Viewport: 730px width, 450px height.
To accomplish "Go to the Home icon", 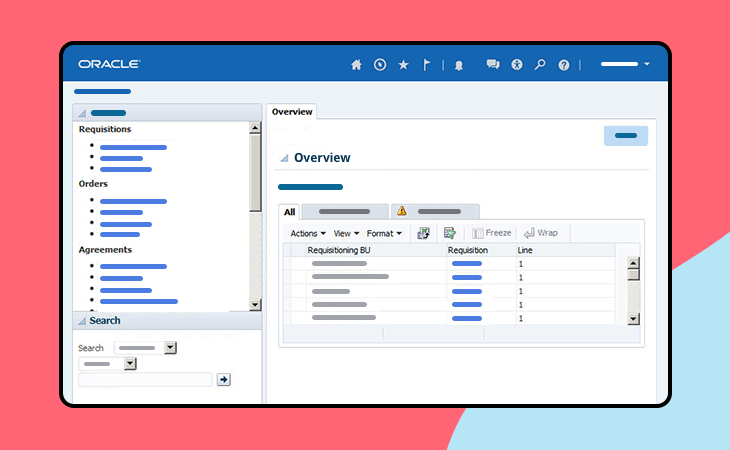I will click(x=356, y=65).
